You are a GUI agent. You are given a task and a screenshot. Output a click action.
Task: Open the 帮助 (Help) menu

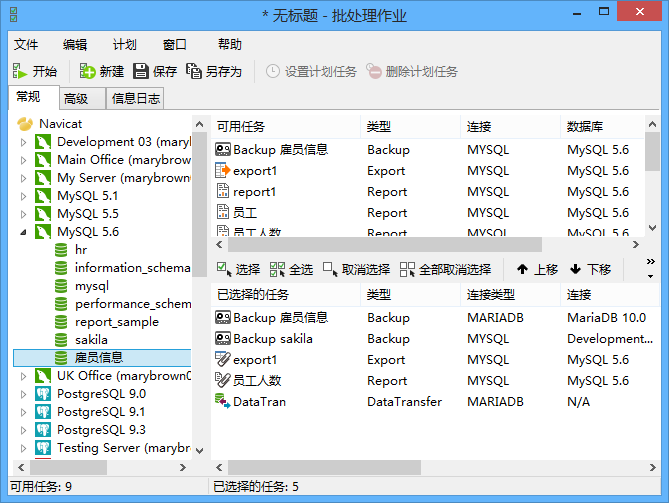click(230, 44)
